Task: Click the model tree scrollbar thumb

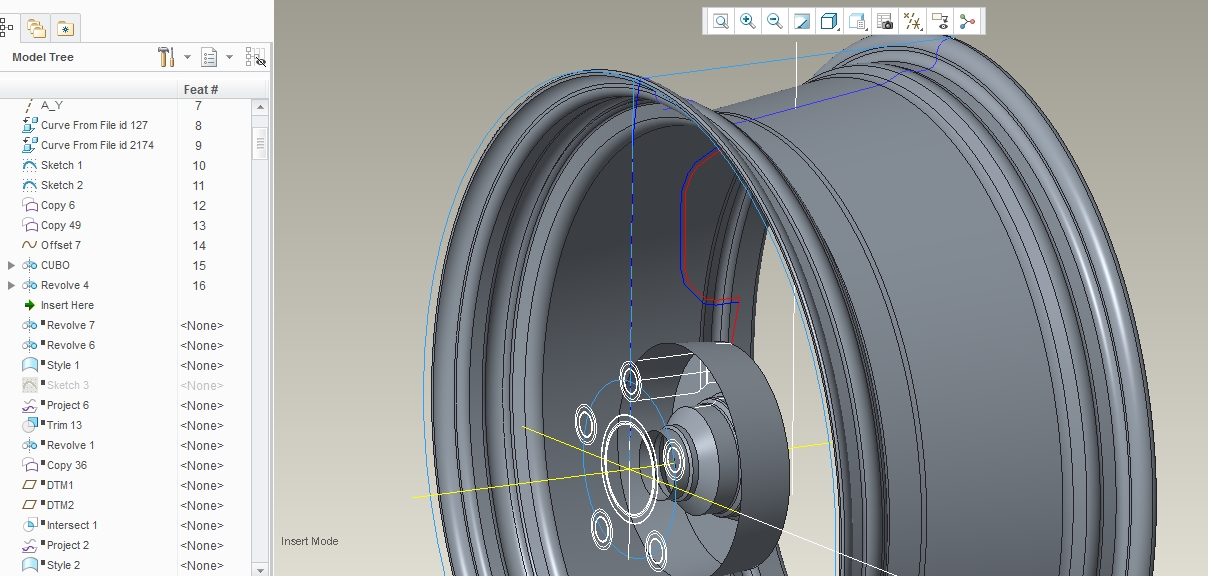Action: pyautogui.click(x=261, y=142)
